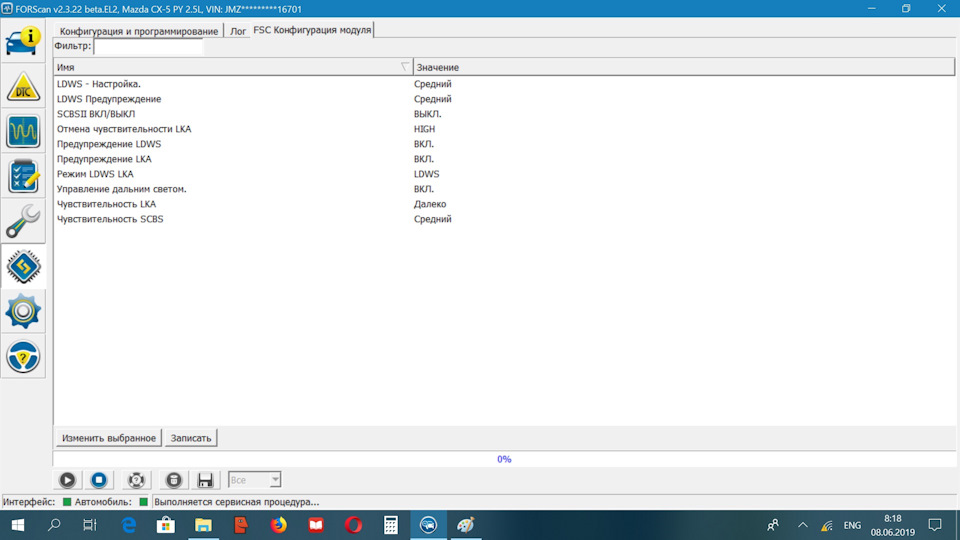Select 'Управление дальним светом.' row
The image size is (960, 540).
pos(504,189)
